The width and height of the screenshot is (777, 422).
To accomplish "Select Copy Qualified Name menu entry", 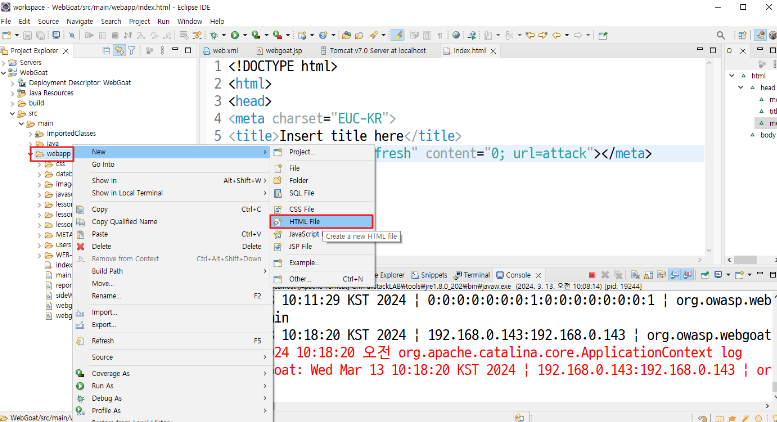I will [172, 222].
